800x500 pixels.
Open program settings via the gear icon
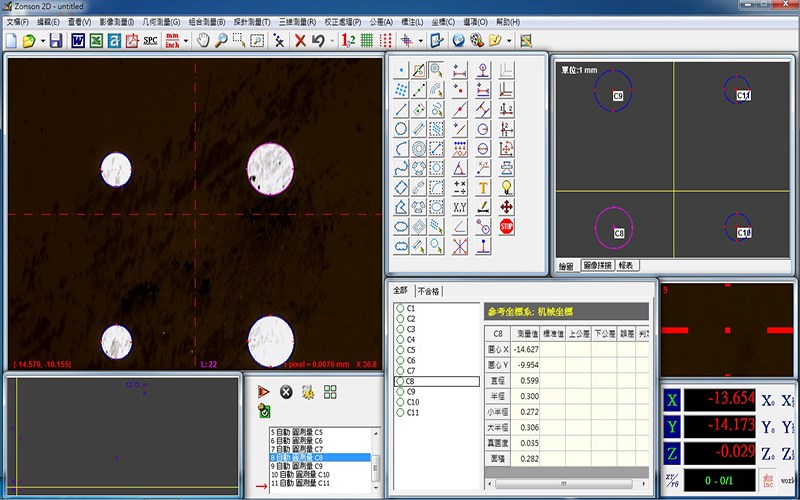pos(308,392)
